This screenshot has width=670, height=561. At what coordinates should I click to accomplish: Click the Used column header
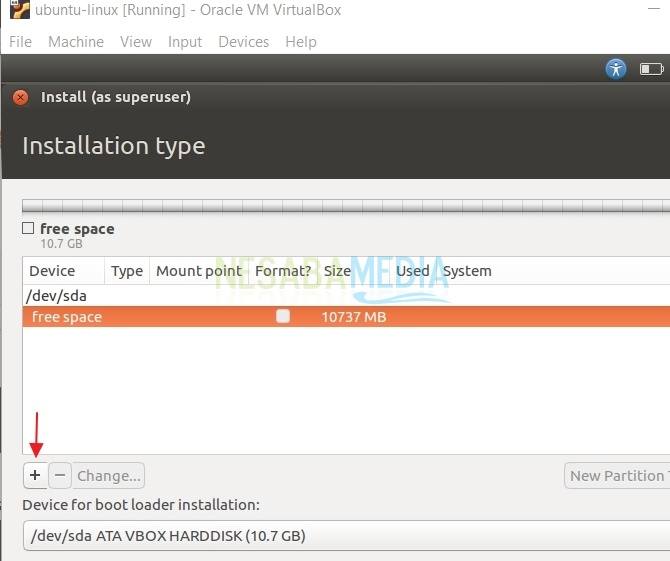tap(413, 271)
